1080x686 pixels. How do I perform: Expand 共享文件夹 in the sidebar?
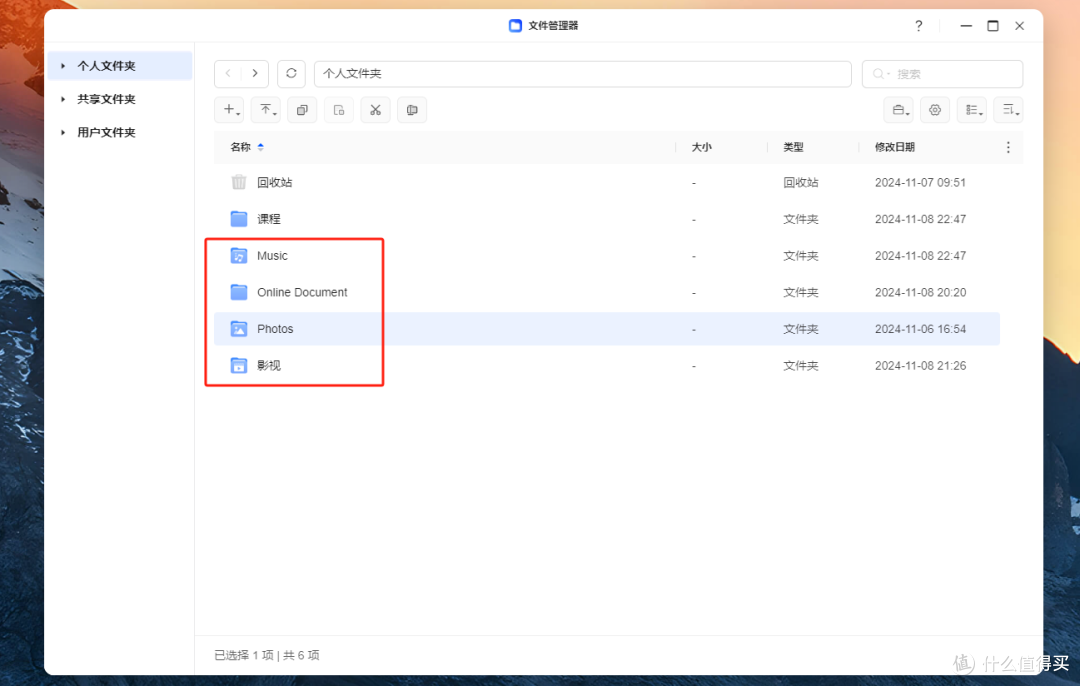click(x=63, y=99)
